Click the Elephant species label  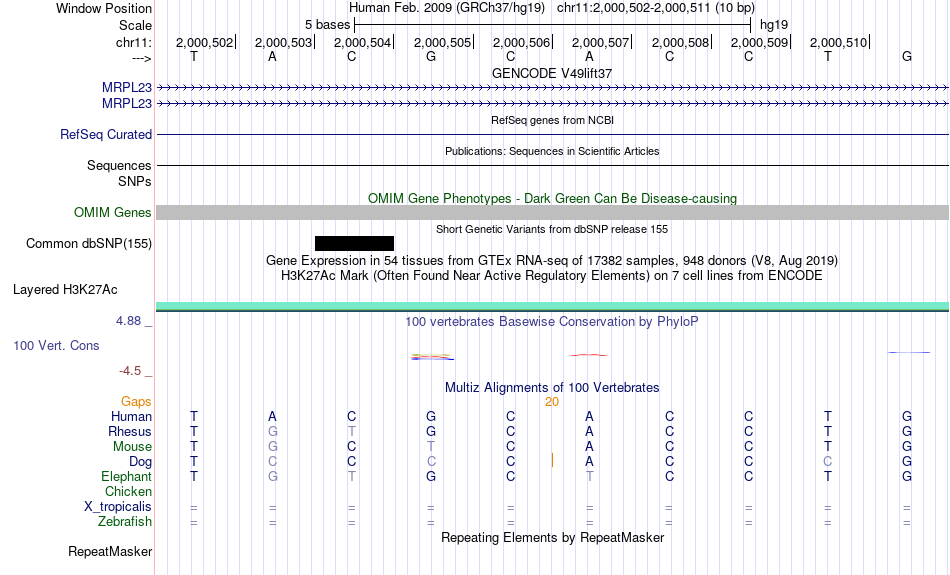[x=126, y=476]
